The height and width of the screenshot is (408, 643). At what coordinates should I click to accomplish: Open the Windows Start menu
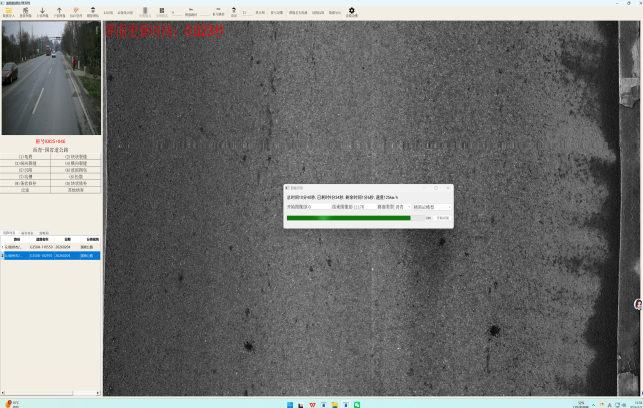point(290,405)
